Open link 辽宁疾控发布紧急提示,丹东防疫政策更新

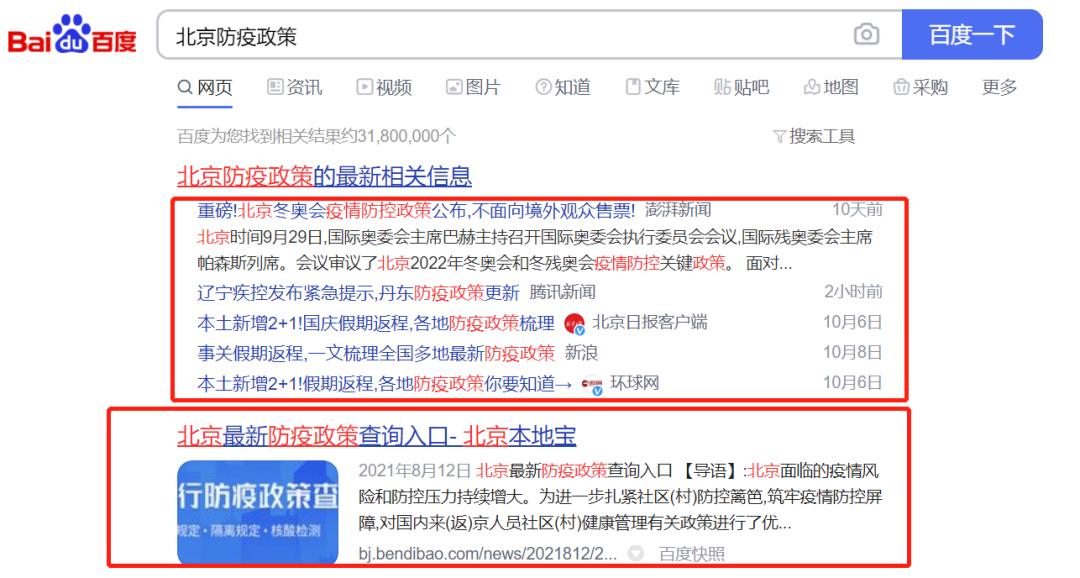(x=358, y=293)
